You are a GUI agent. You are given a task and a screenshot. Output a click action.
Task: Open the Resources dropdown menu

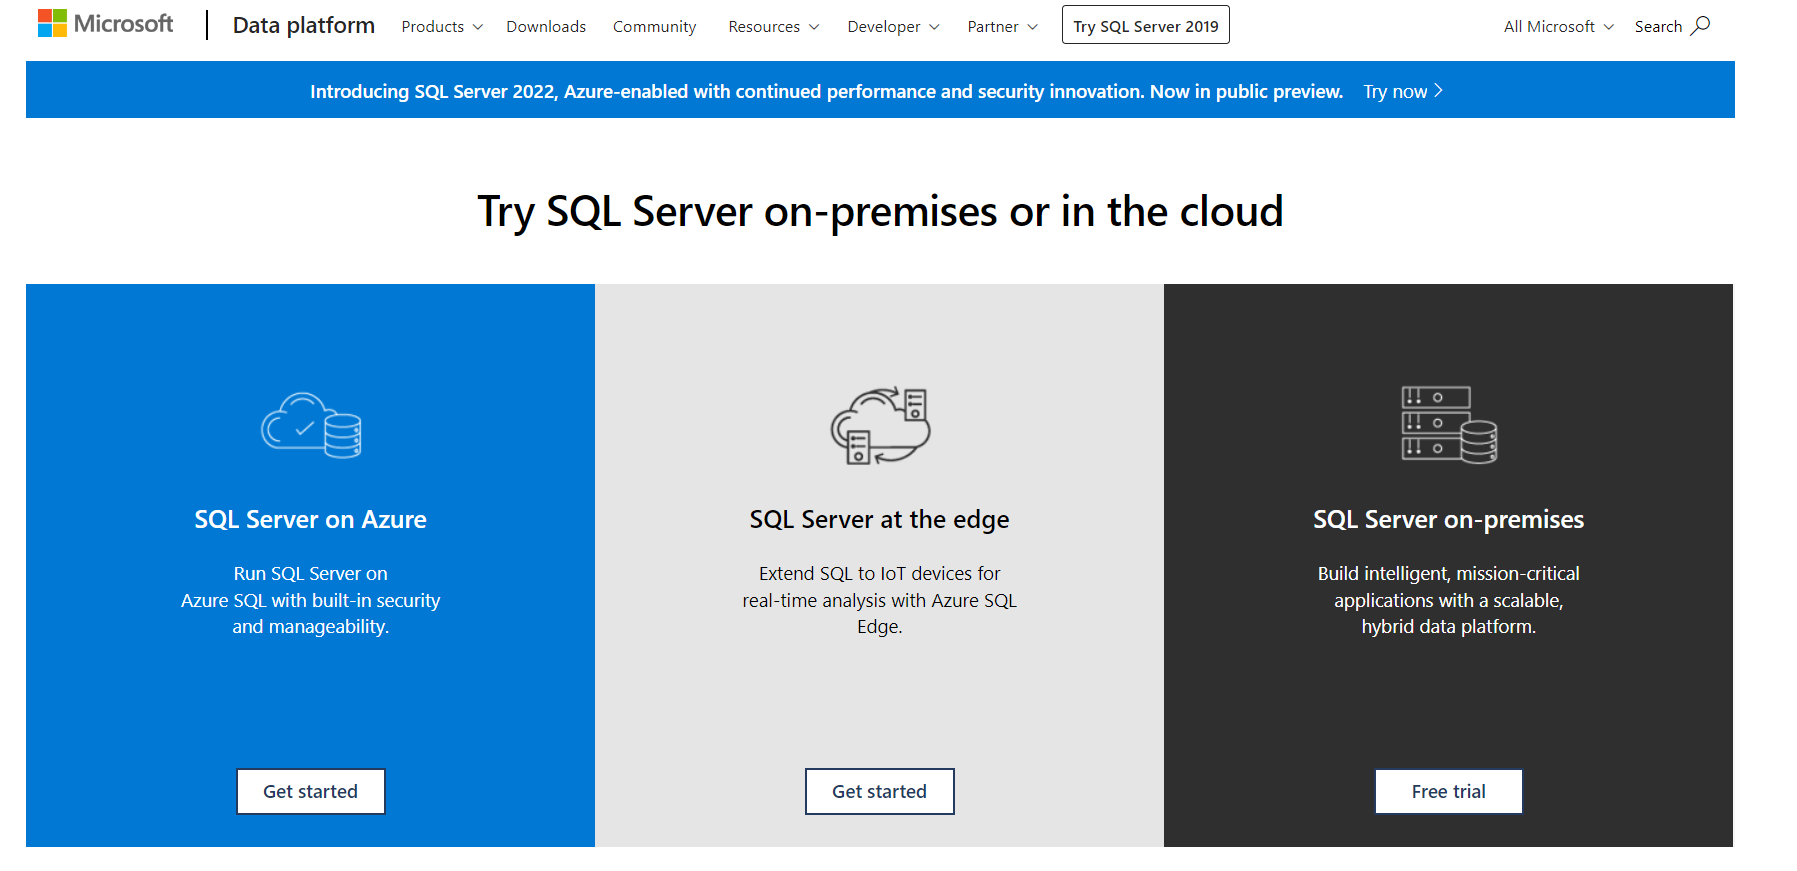(x=773, y=27)
